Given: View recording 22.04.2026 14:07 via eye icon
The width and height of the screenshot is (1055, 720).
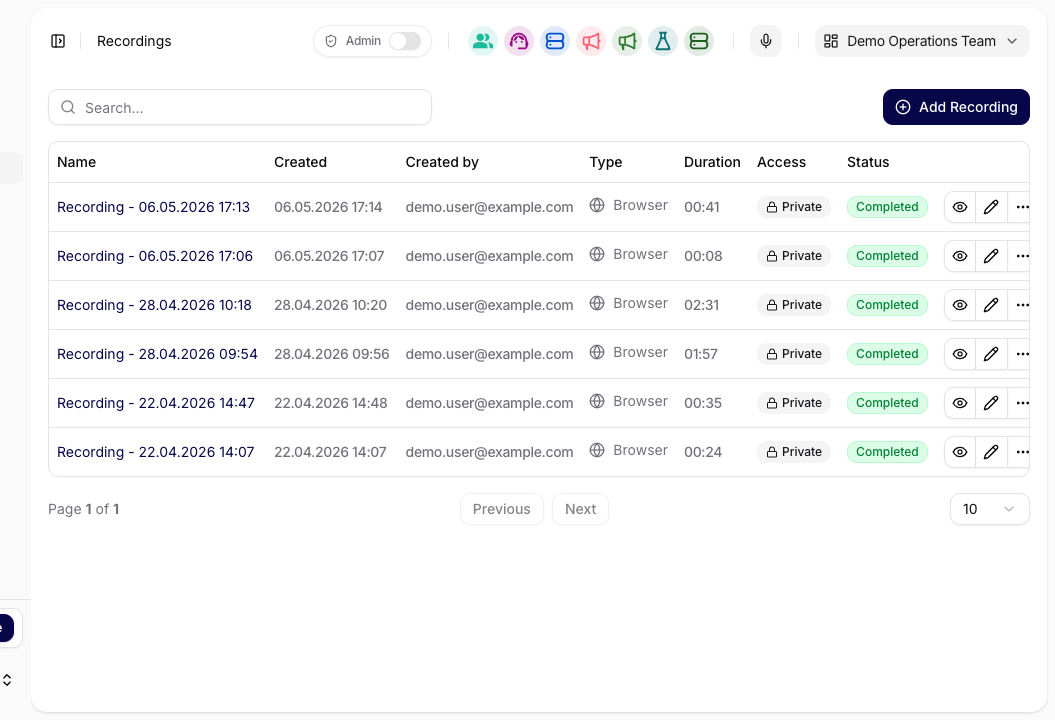Looking at the screenshot, I should click(x=960, y=452).
